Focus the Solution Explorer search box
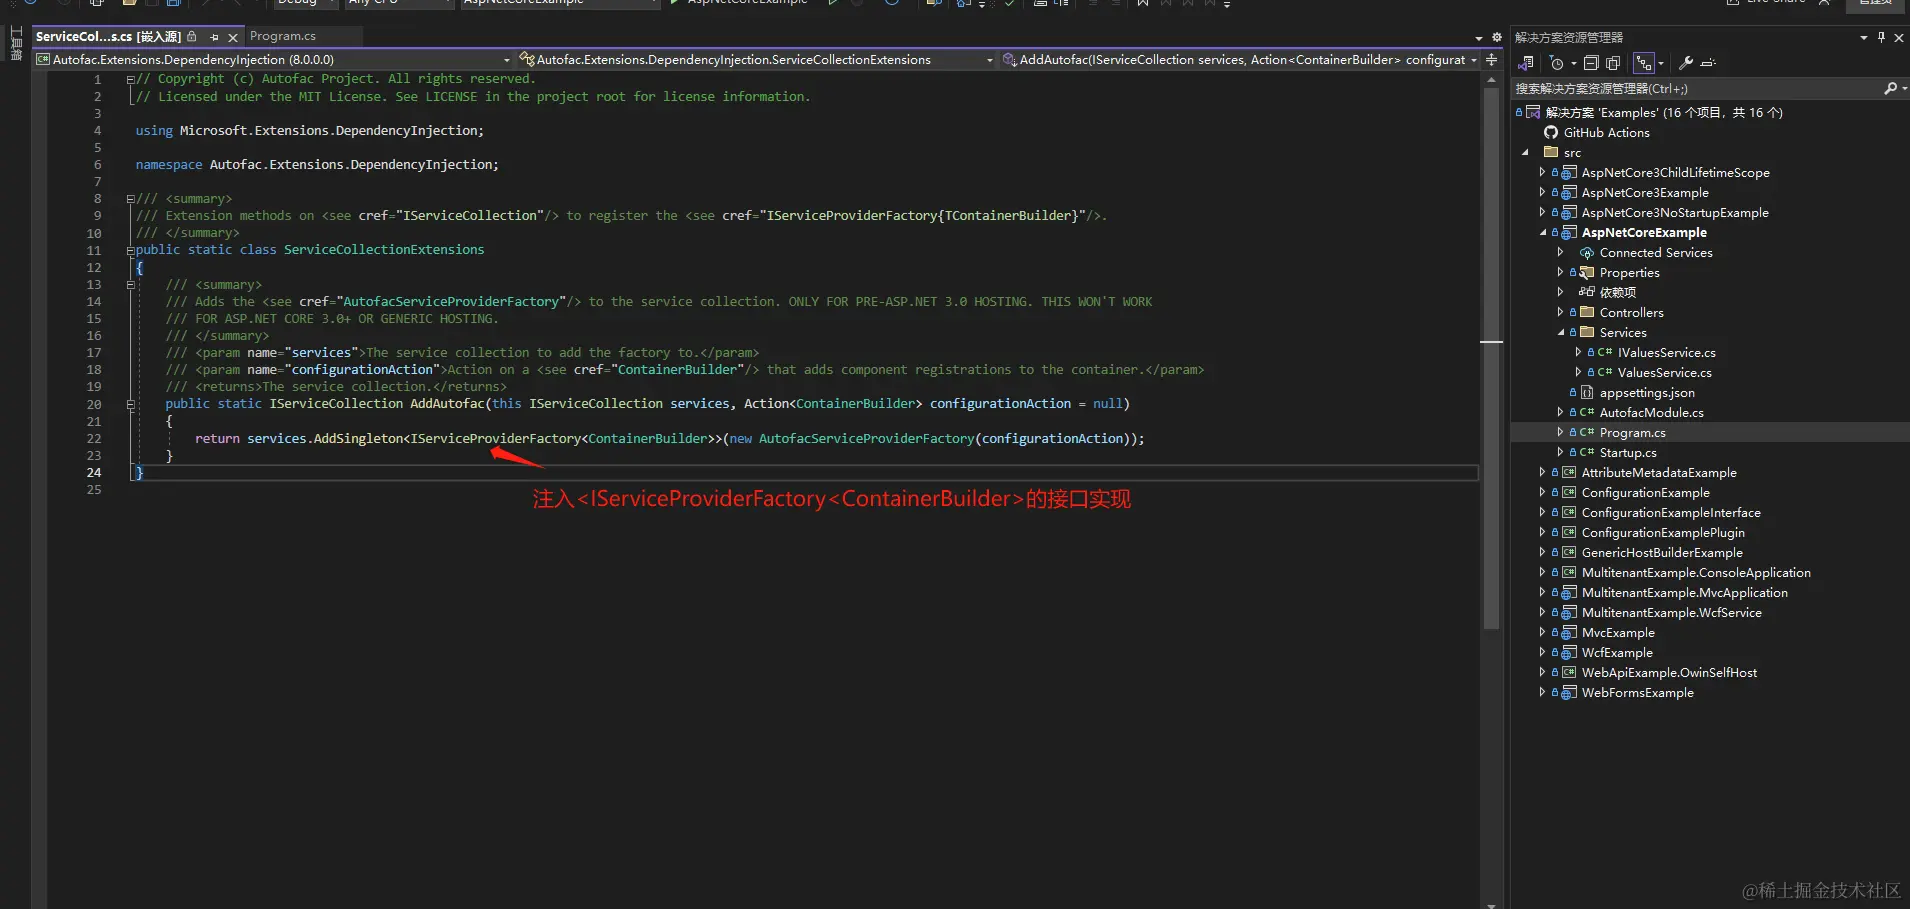This screenshot has height=909, width=1910. point(1698,89)
